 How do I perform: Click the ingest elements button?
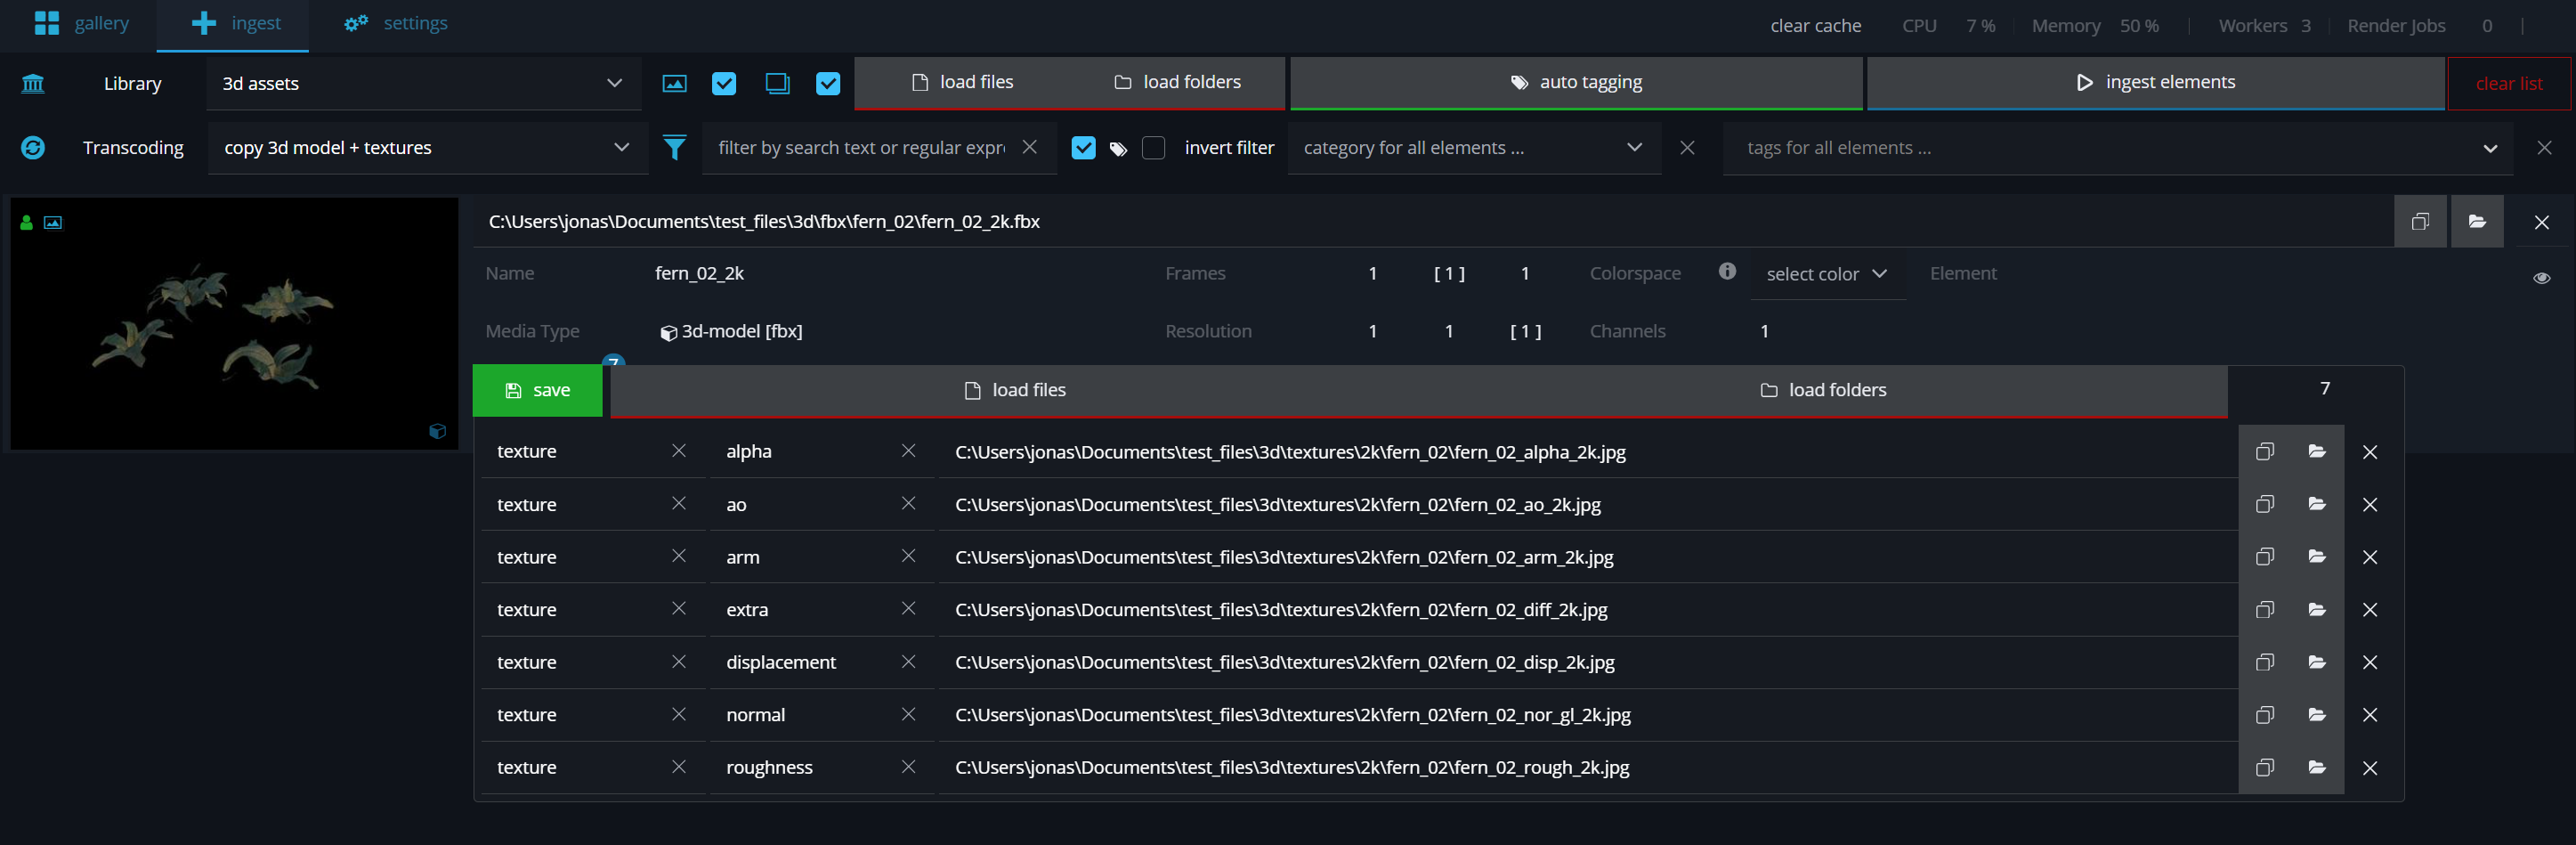[2155, 83]
